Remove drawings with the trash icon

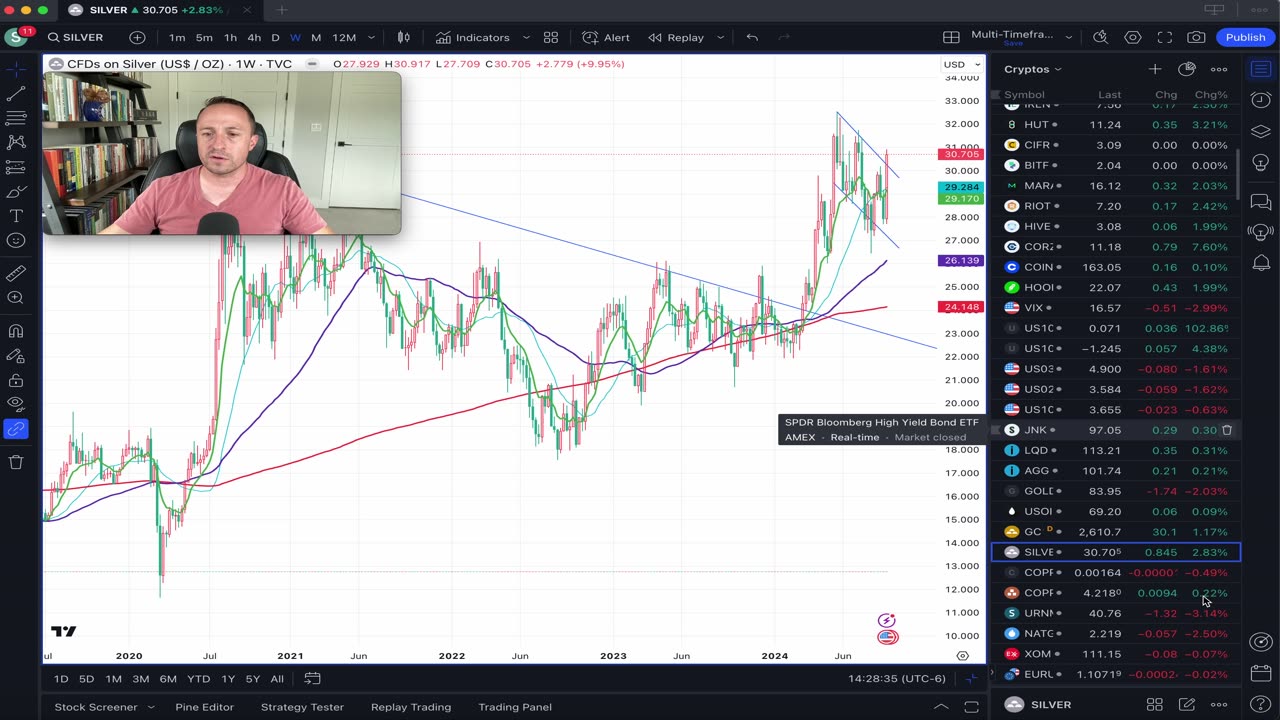click(x=16, y=462)
